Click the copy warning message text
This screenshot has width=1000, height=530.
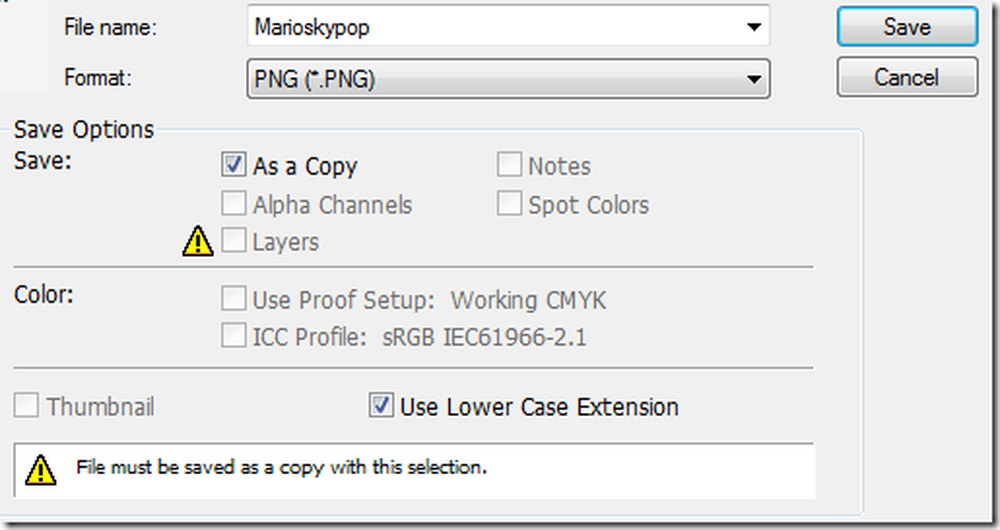[281, 467]
